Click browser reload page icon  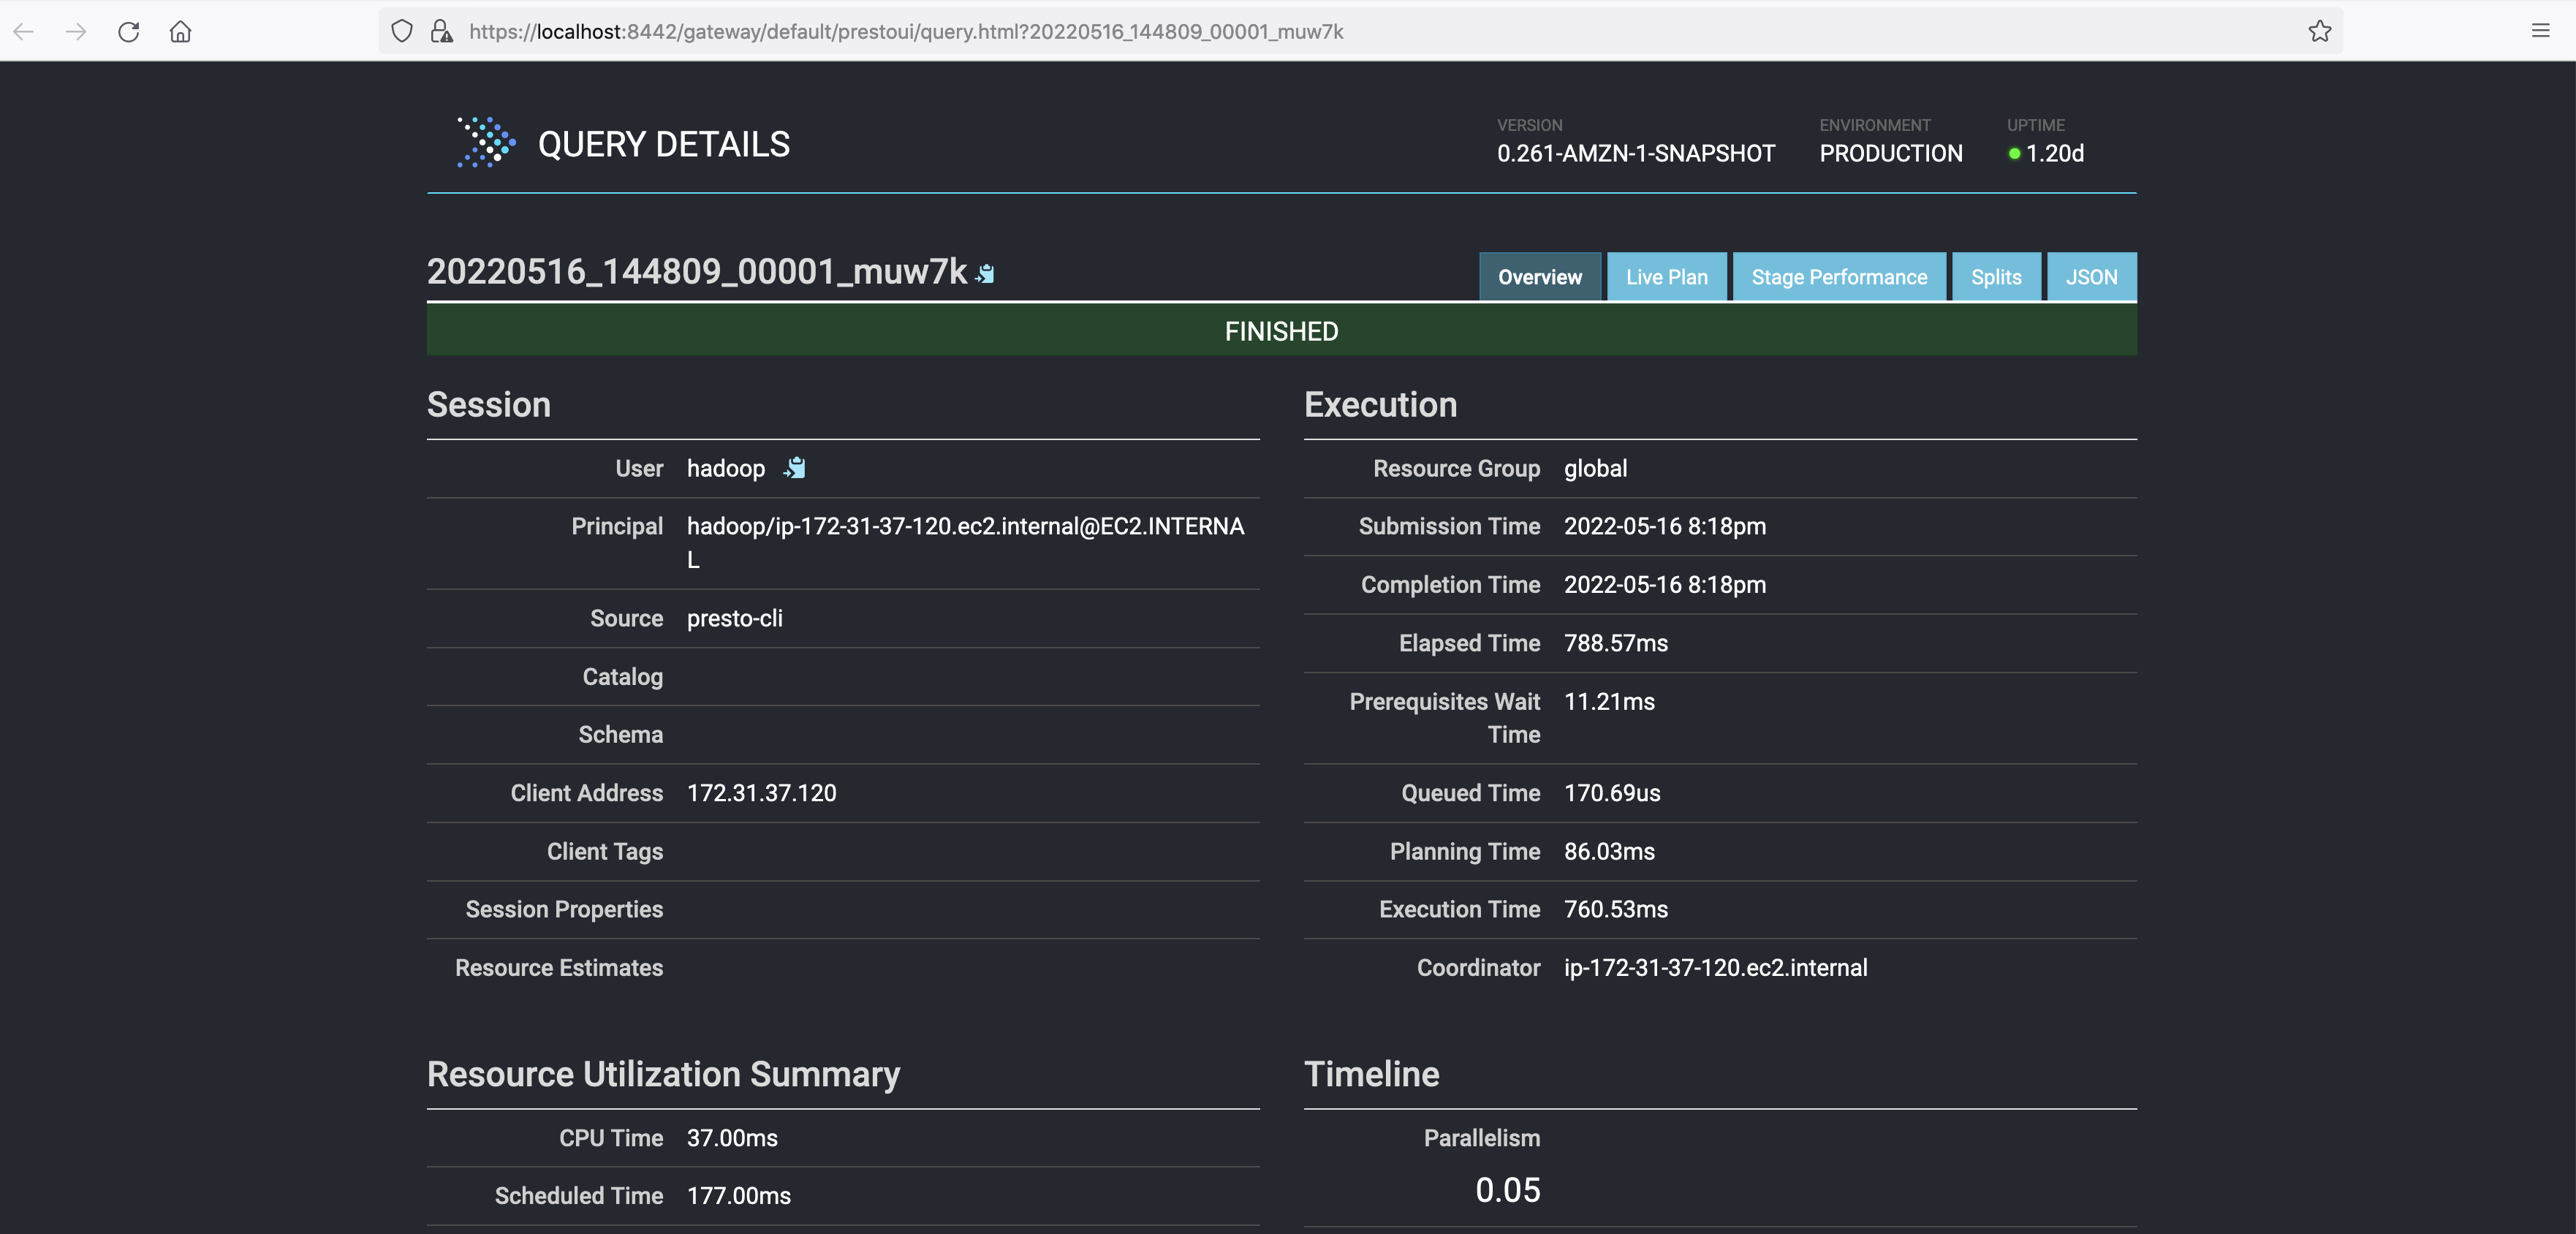[x=128, y=31]
